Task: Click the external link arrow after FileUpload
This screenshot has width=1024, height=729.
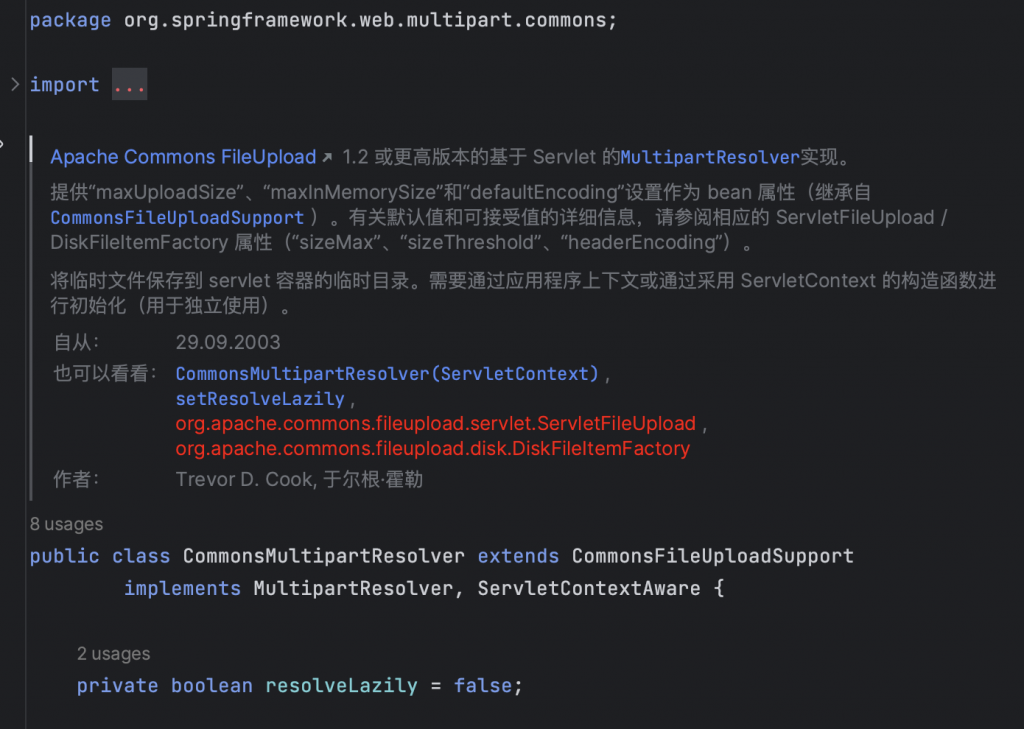Action: coord(327,158)
